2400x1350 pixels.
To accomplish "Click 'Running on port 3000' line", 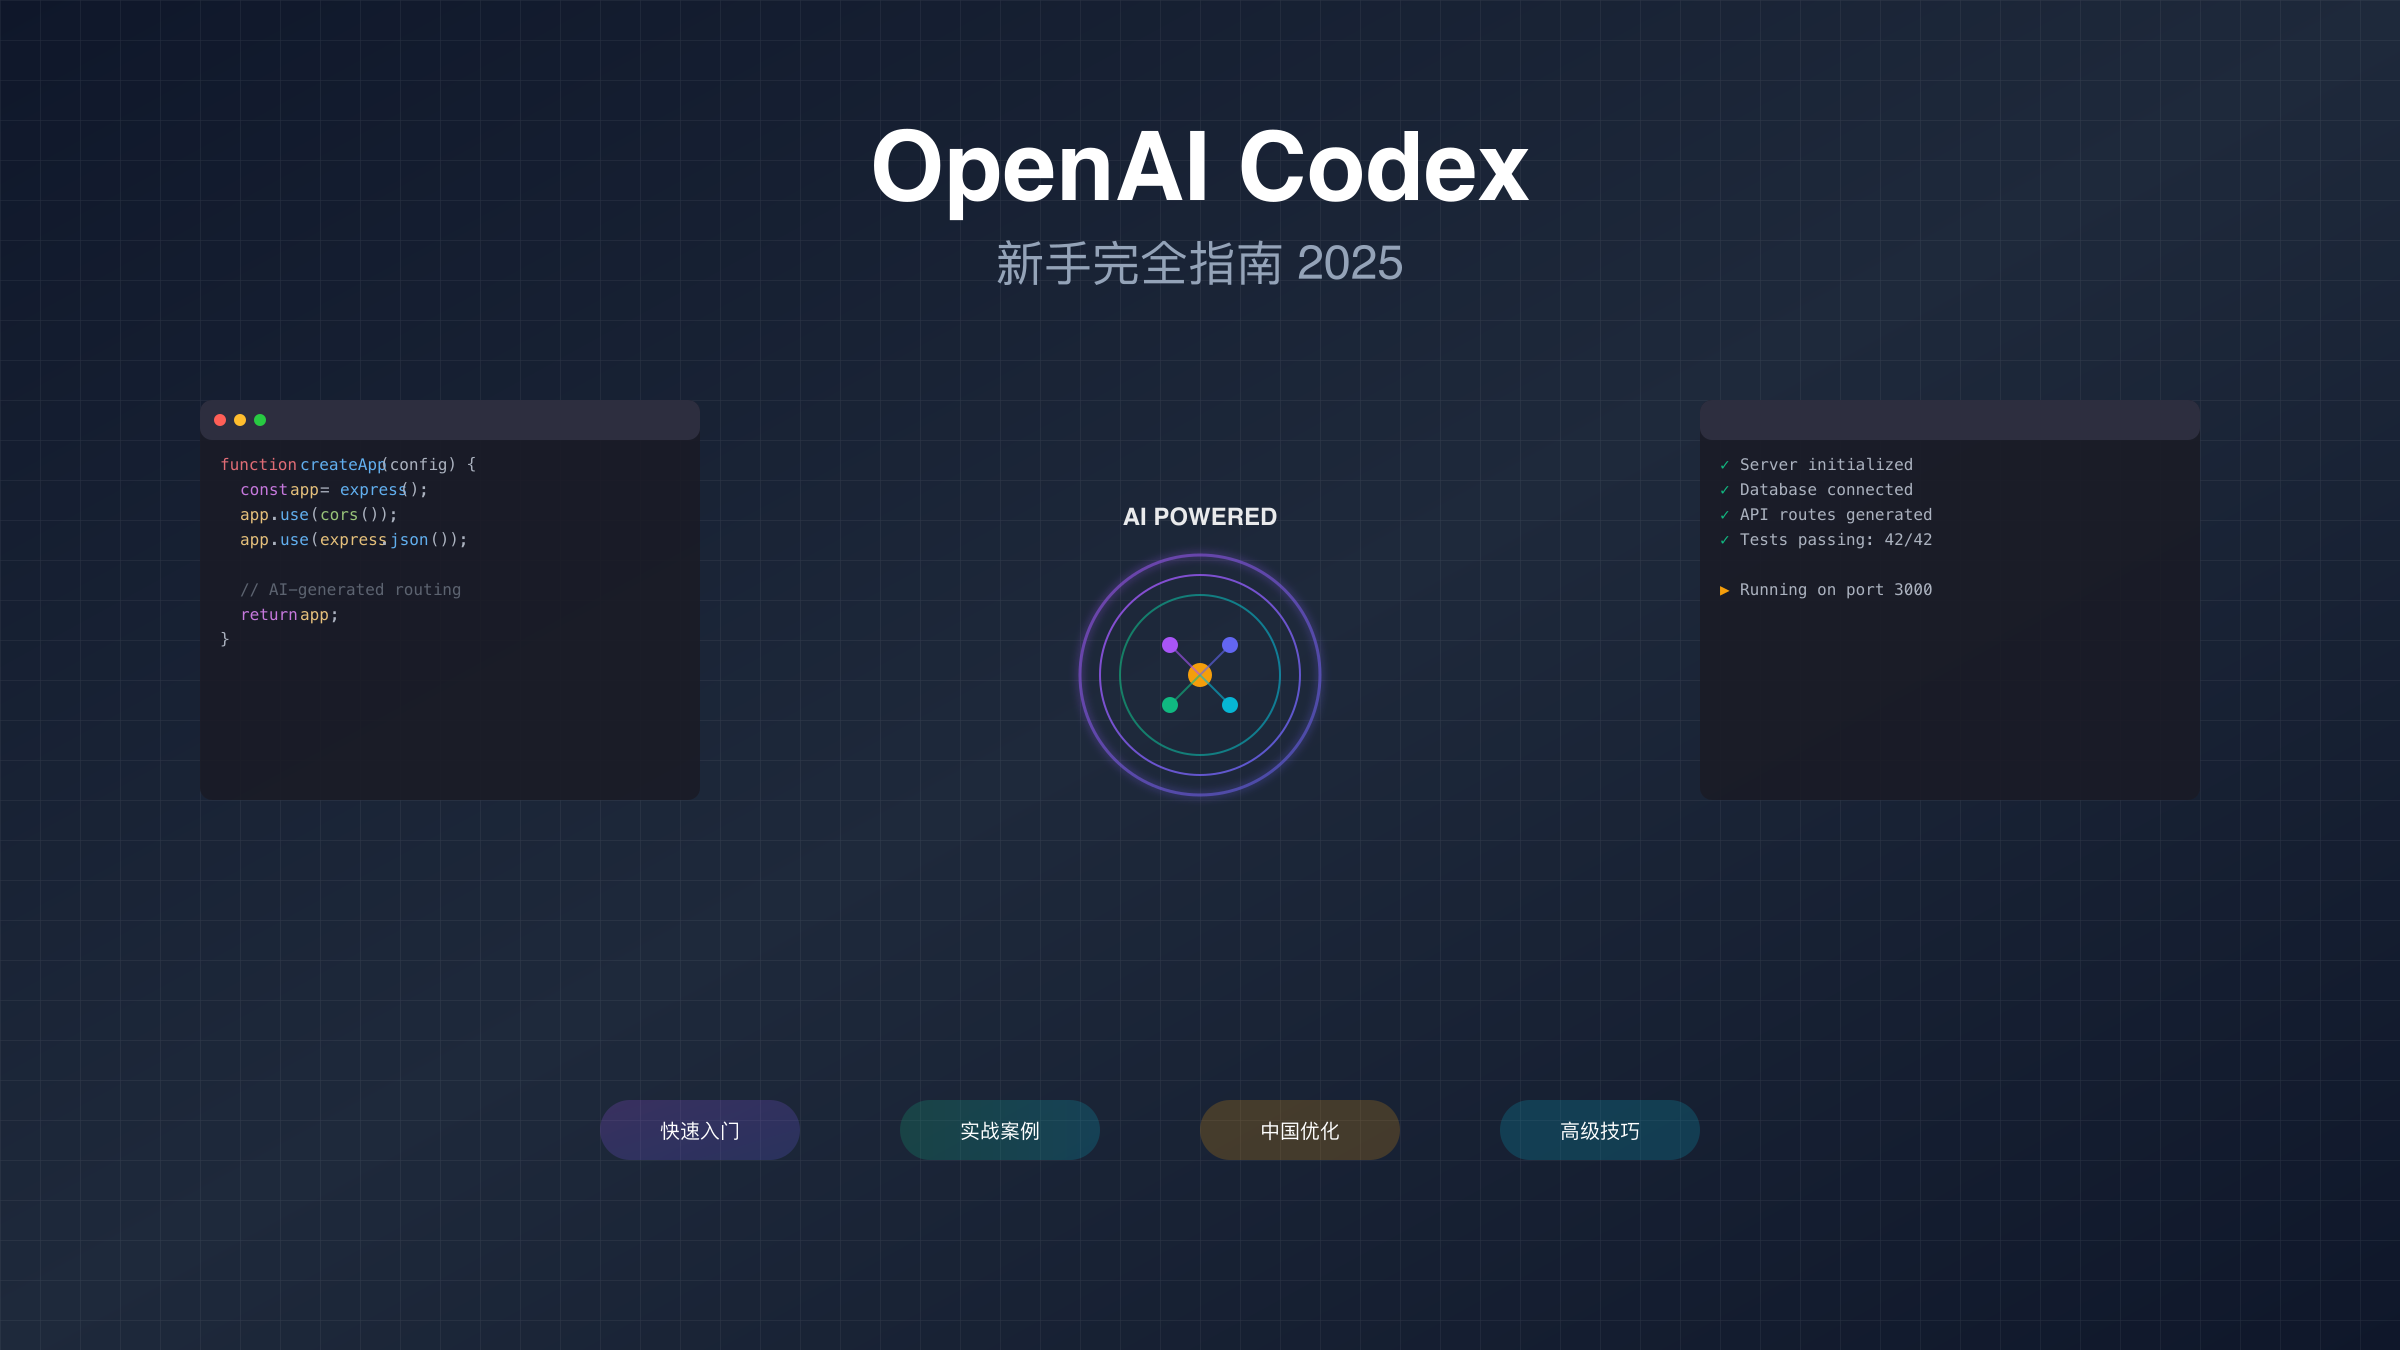I will [1836, 590].
